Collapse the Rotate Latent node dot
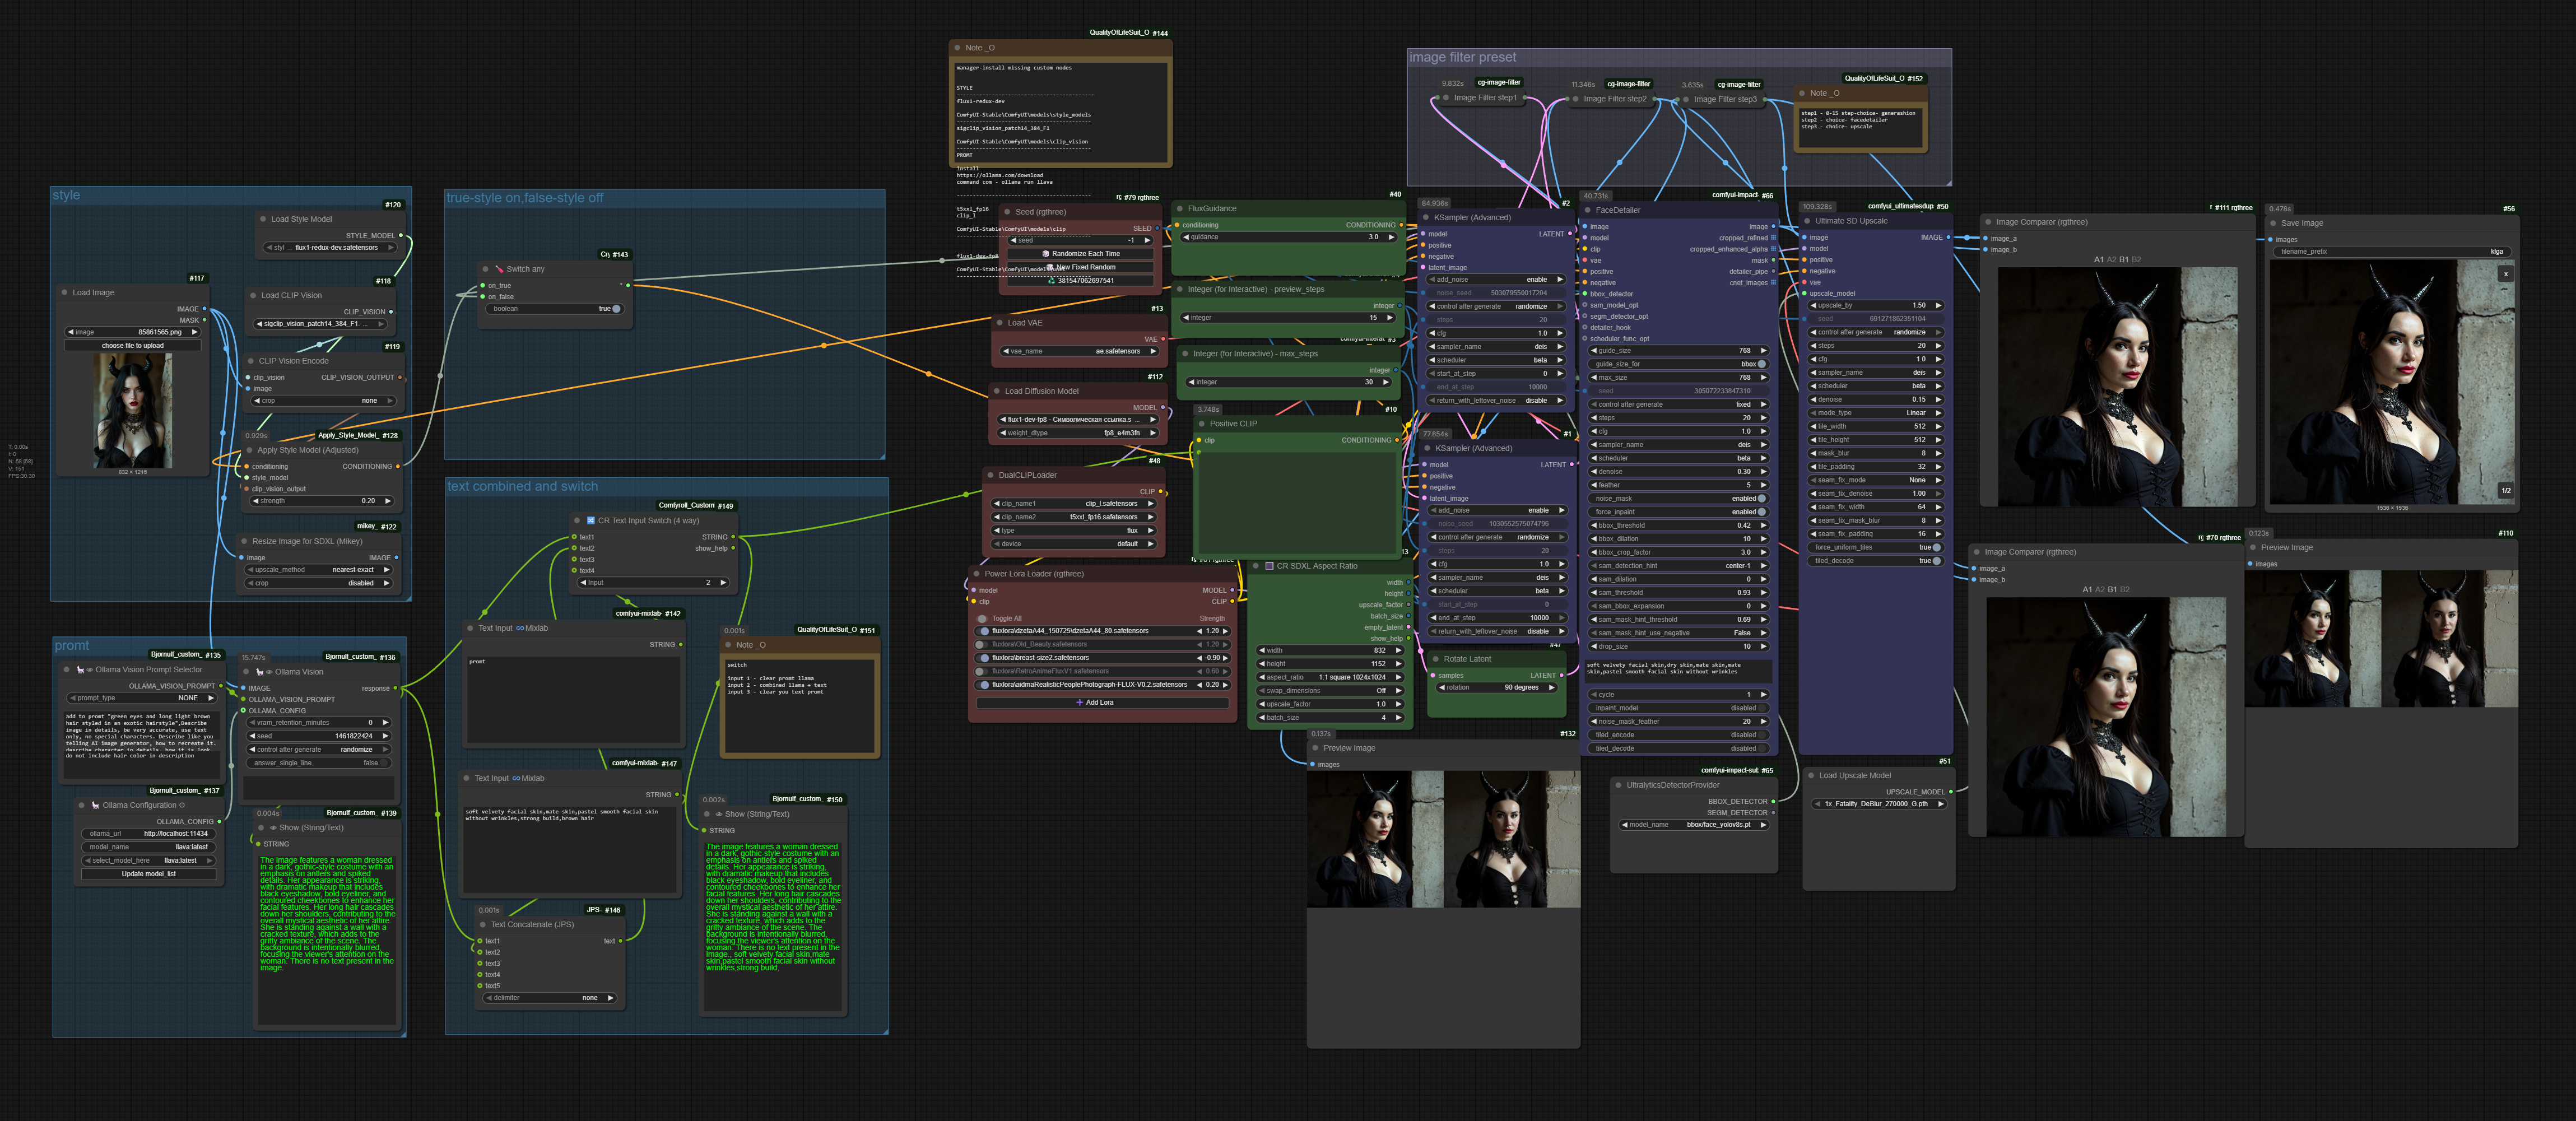2576x1121 pixels. 1435,659
